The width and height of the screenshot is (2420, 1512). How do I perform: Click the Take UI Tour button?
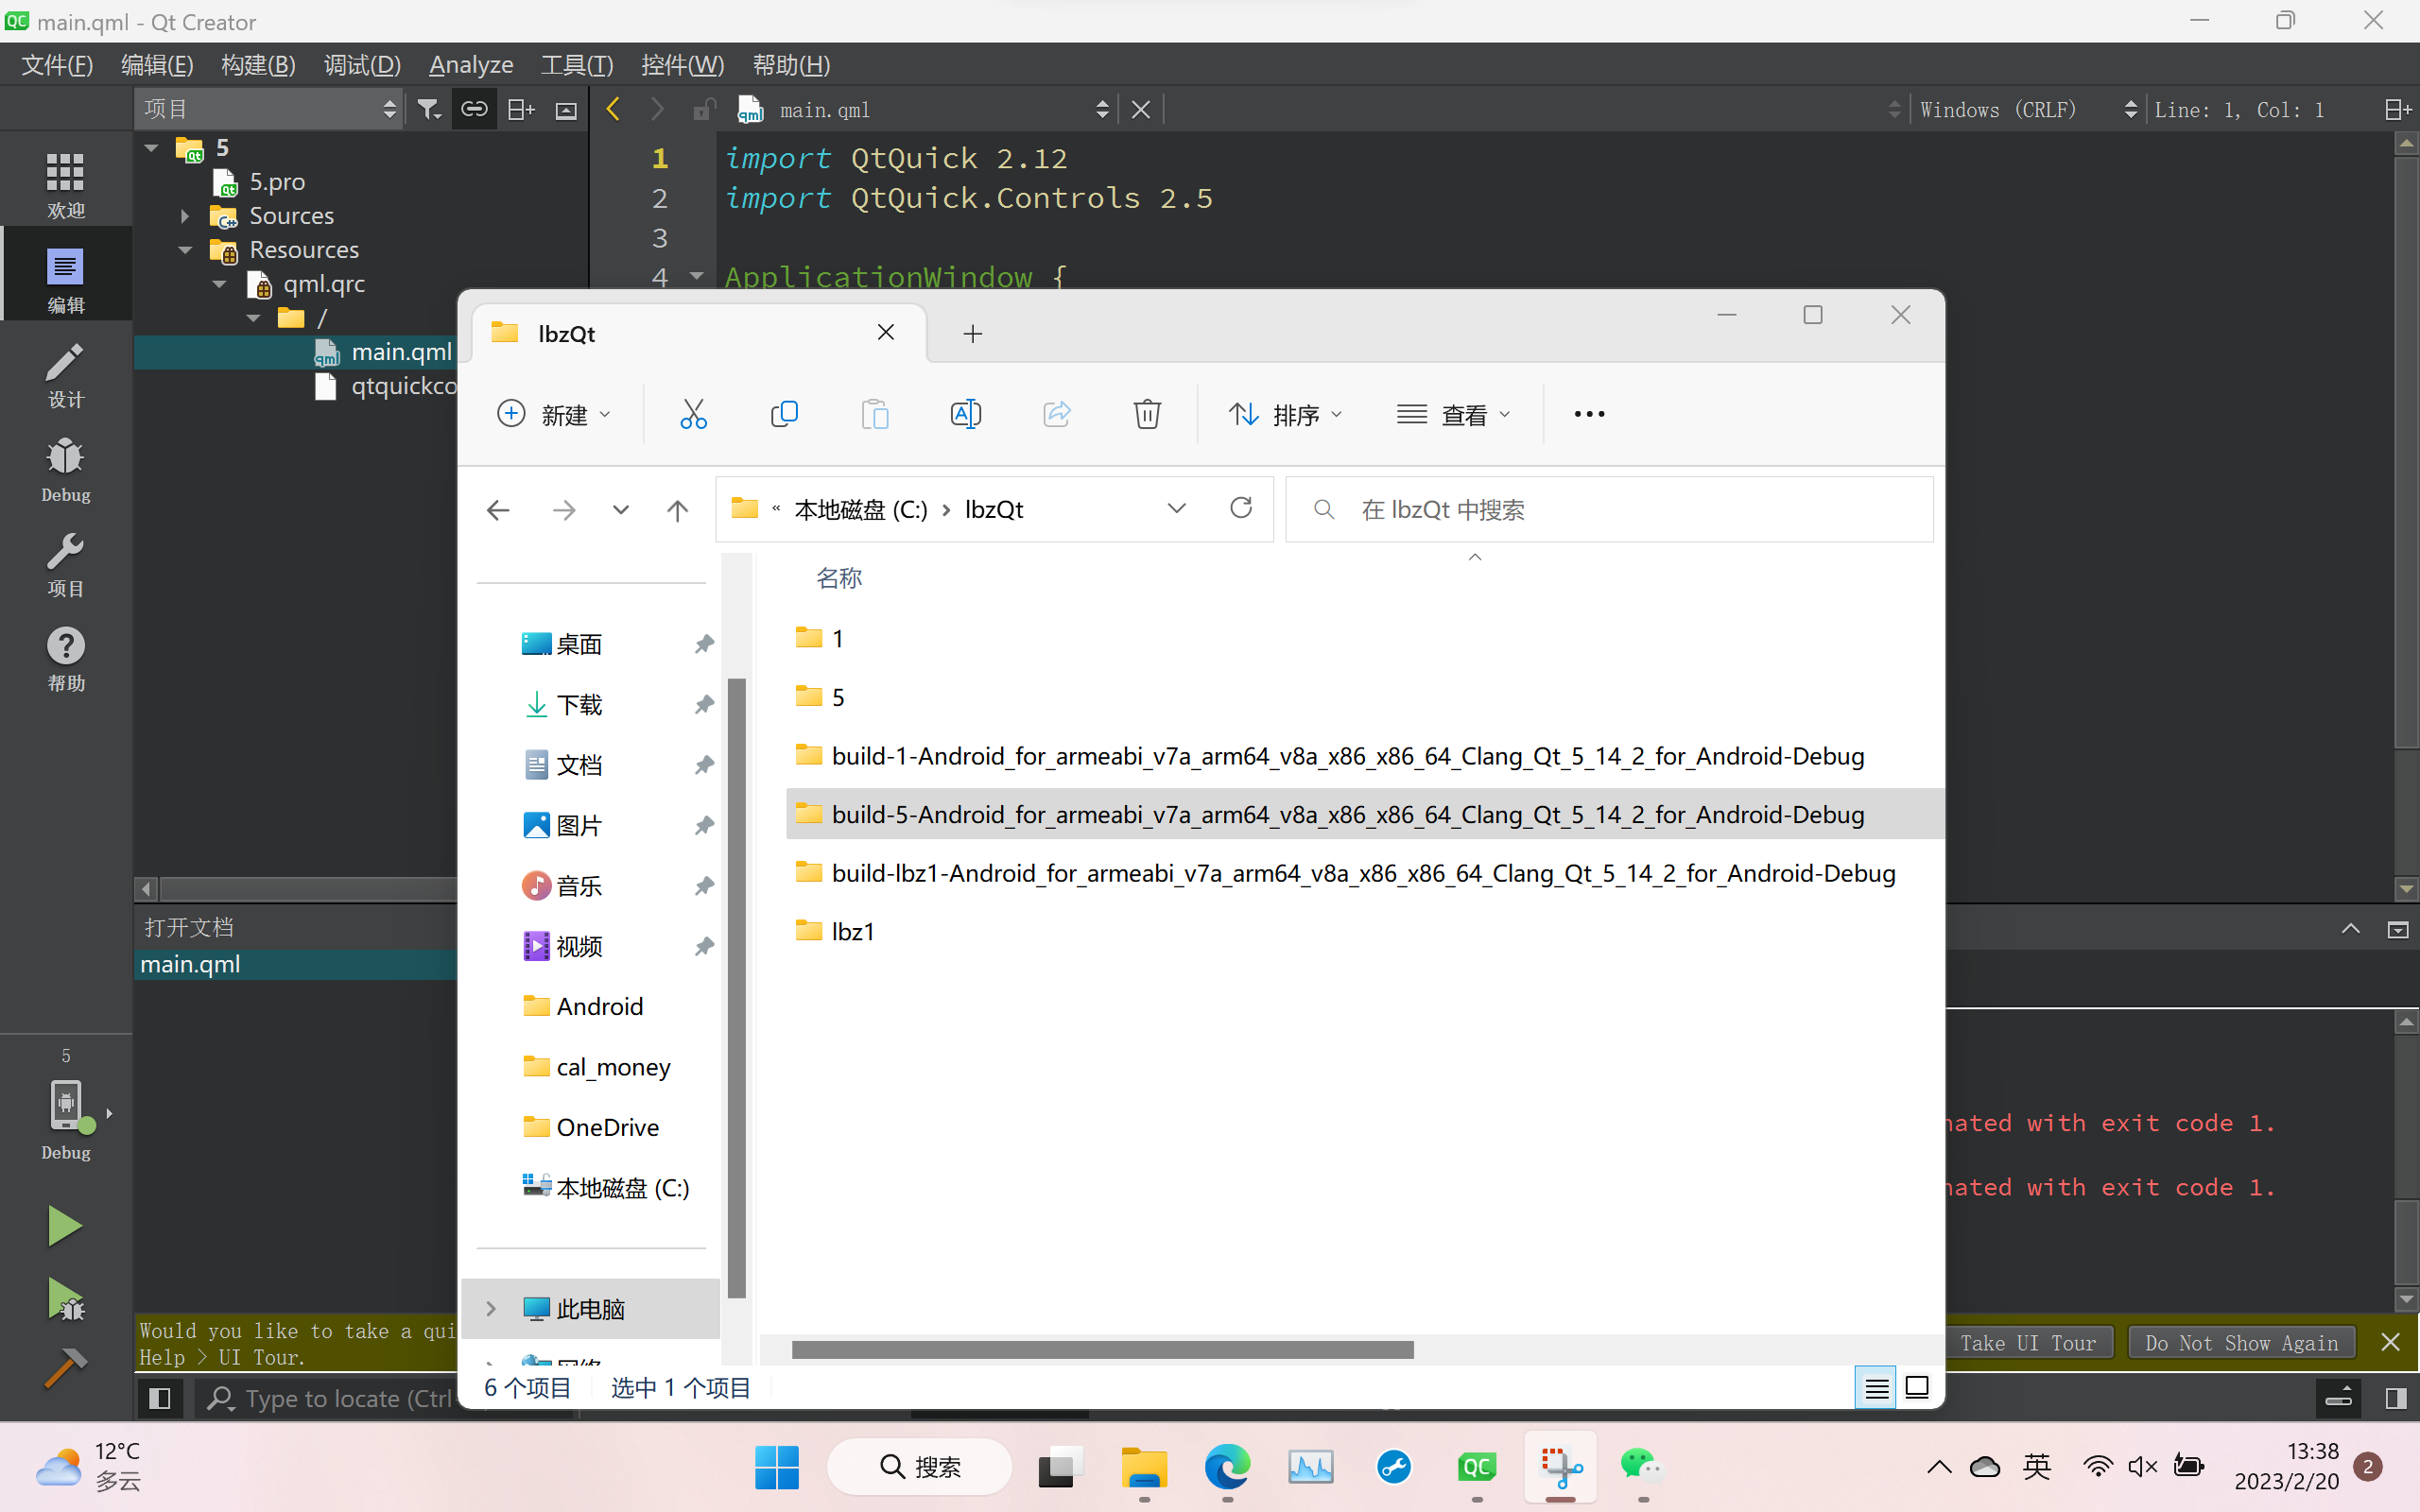pyautogui.click(x=2029, y=1342)
